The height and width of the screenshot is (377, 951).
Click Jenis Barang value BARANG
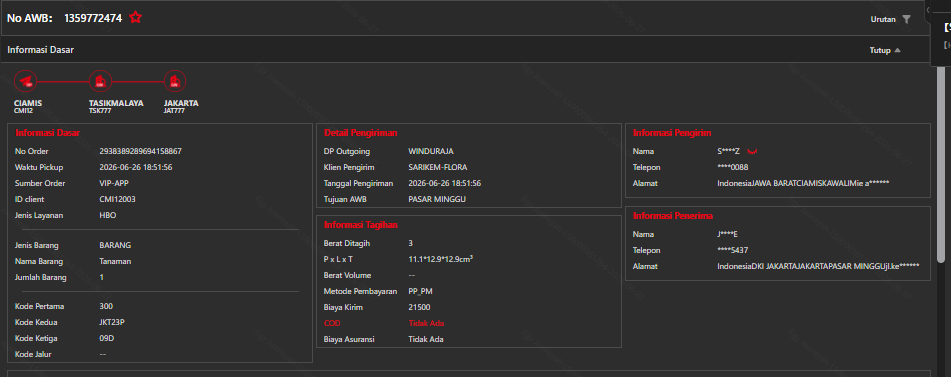tap(115, 245)
